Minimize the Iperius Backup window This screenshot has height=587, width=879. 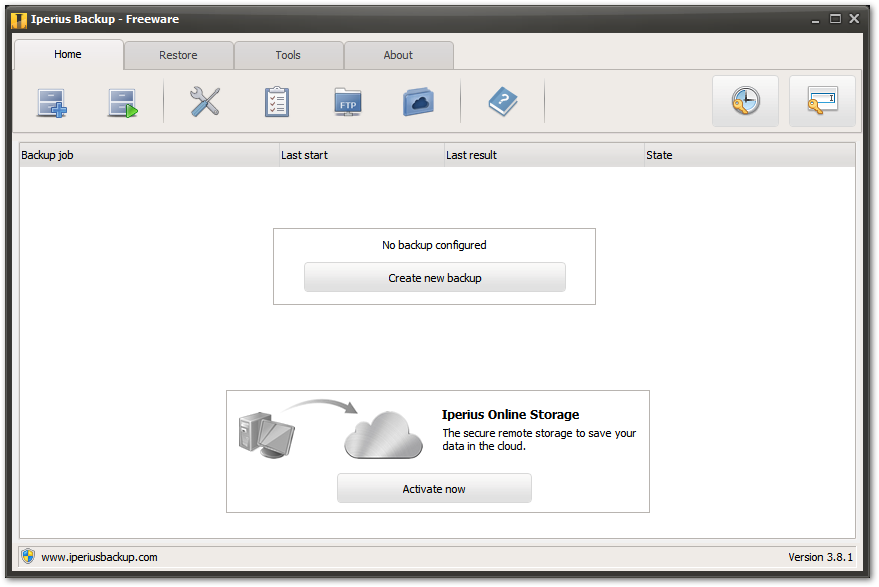[815, 20]
